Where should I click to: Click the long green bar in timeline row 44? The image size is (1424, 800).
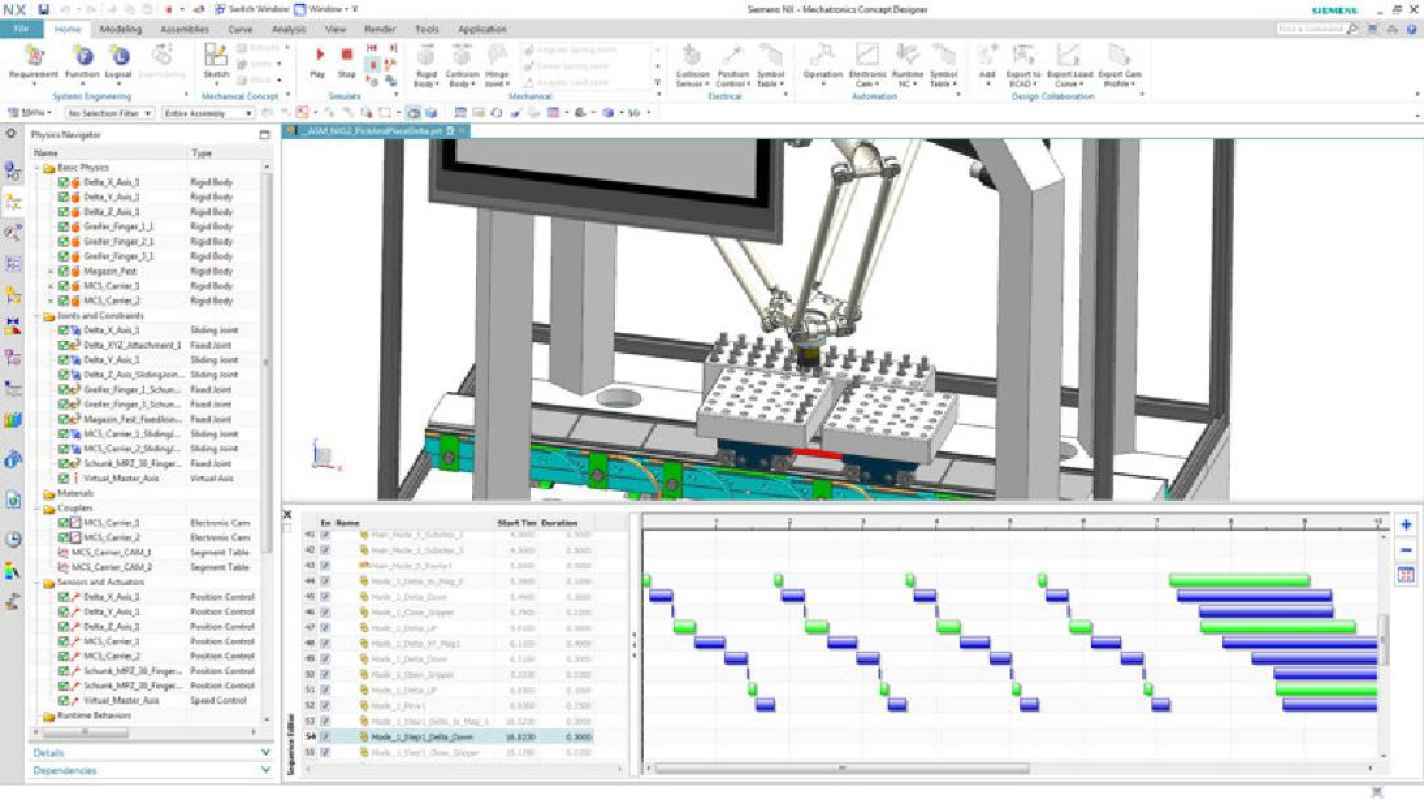click(1239, 580)
